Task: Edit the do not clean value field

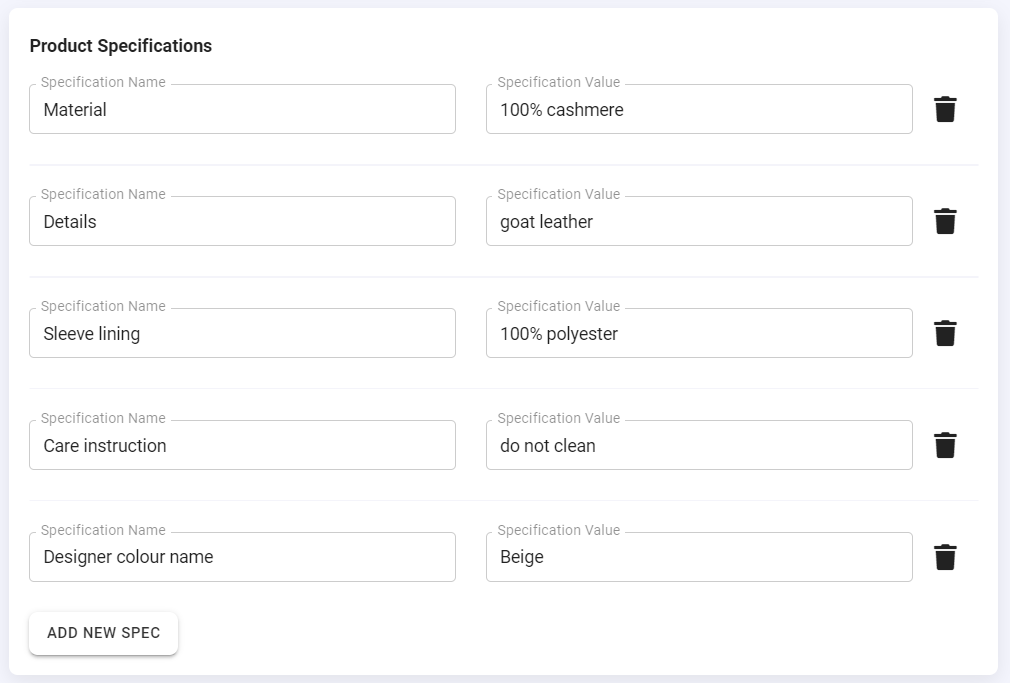Action: pos(697,445)
